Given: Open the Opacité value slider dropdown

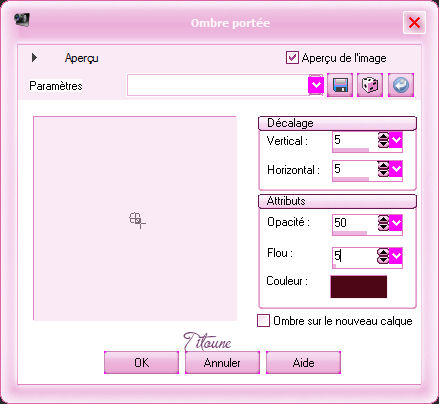Looking at the screenshot, I should pyautogui.click(x=396, y=223).
